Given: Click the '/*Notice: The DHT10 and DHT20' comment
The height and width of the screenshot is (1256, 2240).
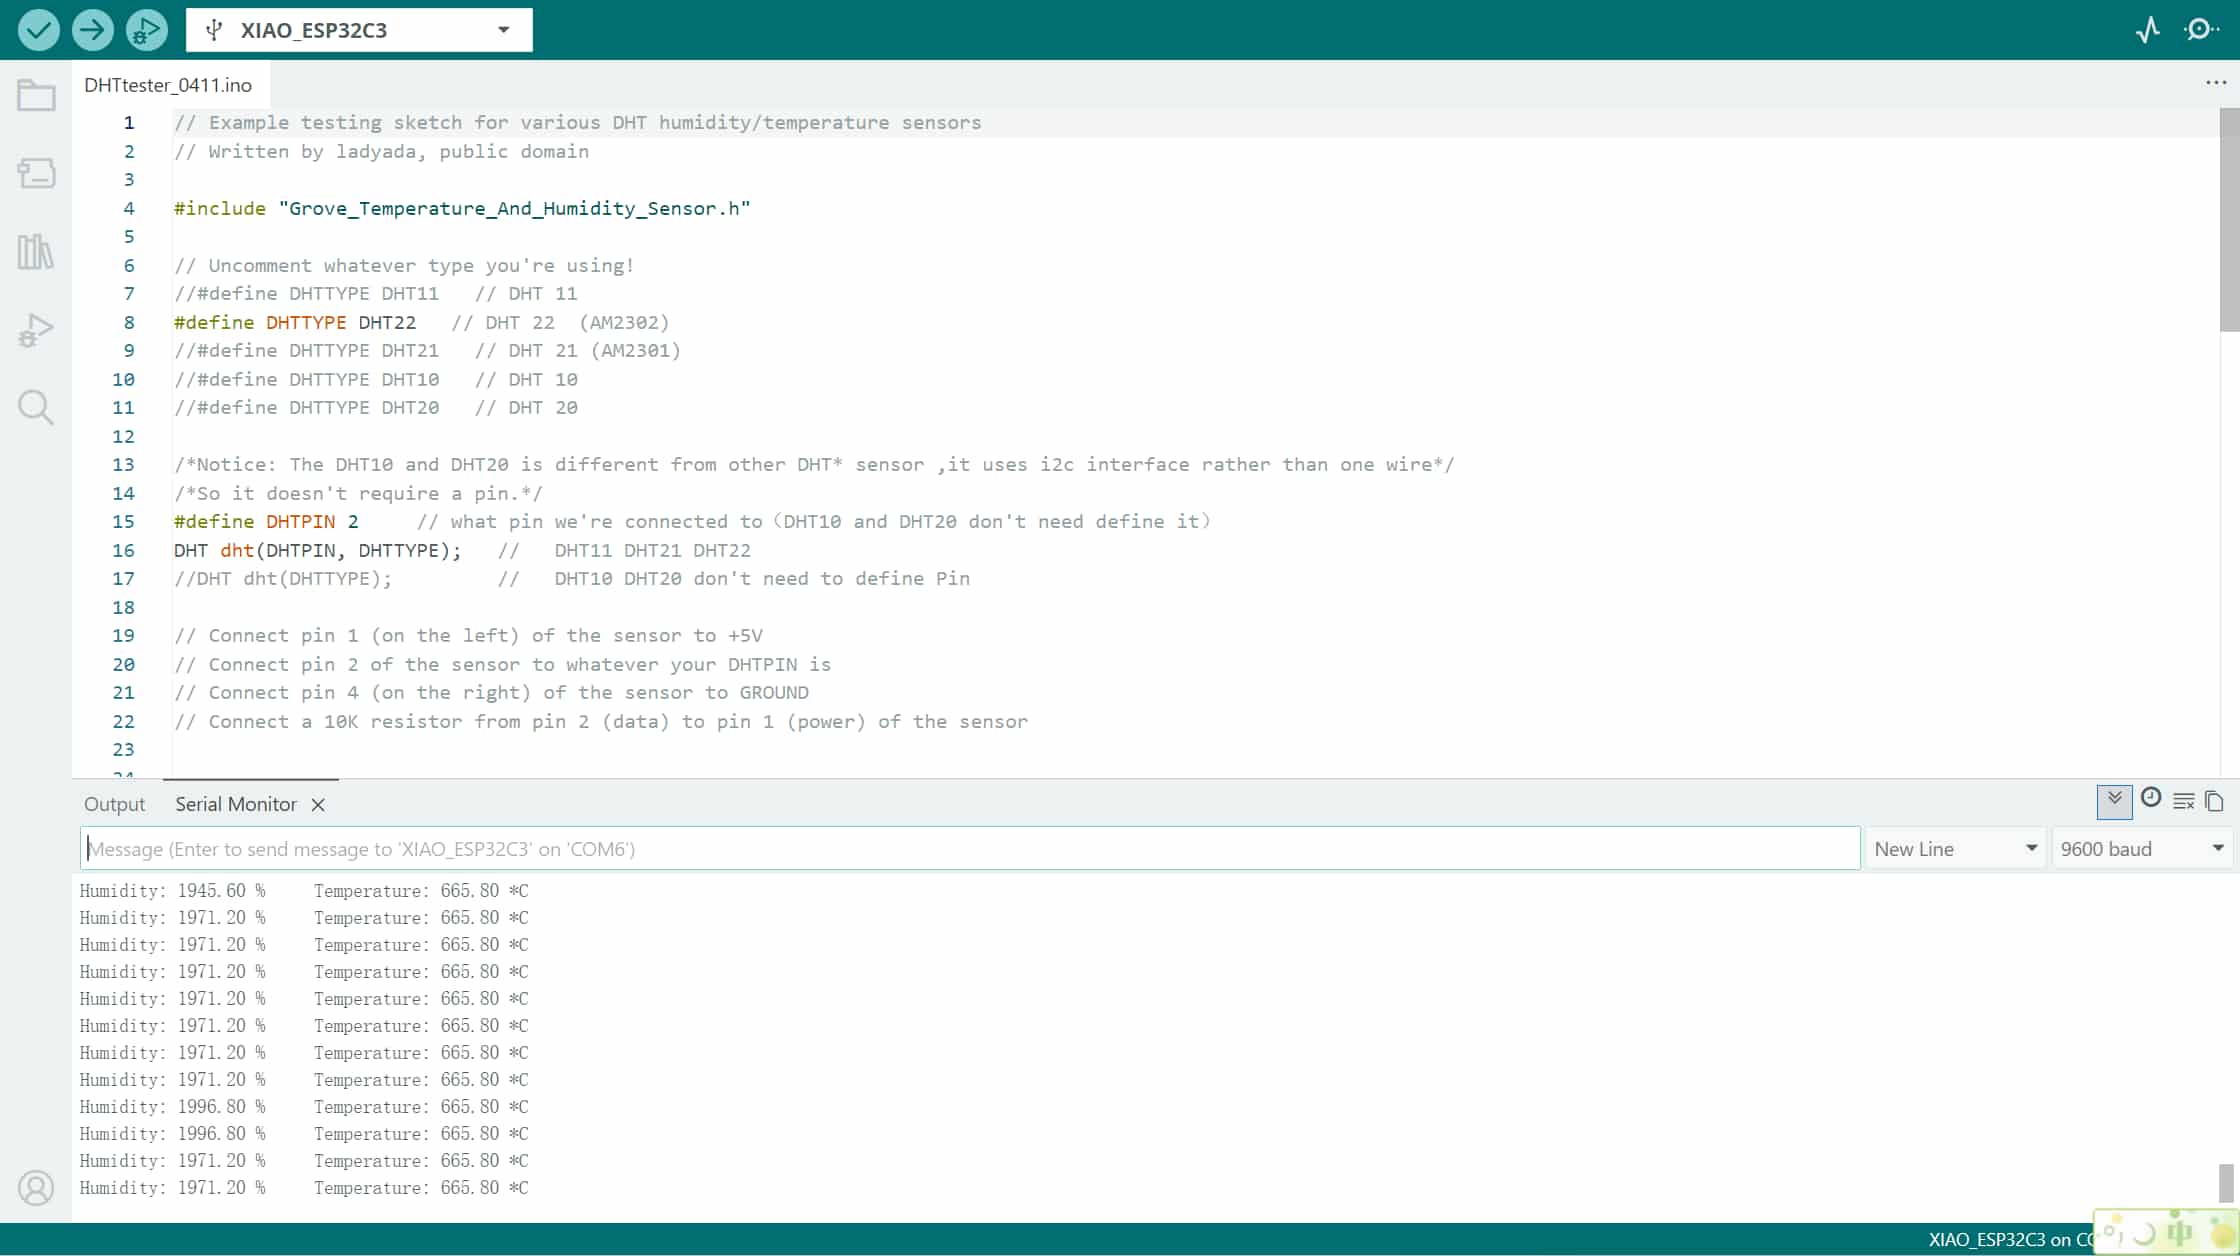Looking at the screenshot, I should pyautogui.click(x=814, y=464).
